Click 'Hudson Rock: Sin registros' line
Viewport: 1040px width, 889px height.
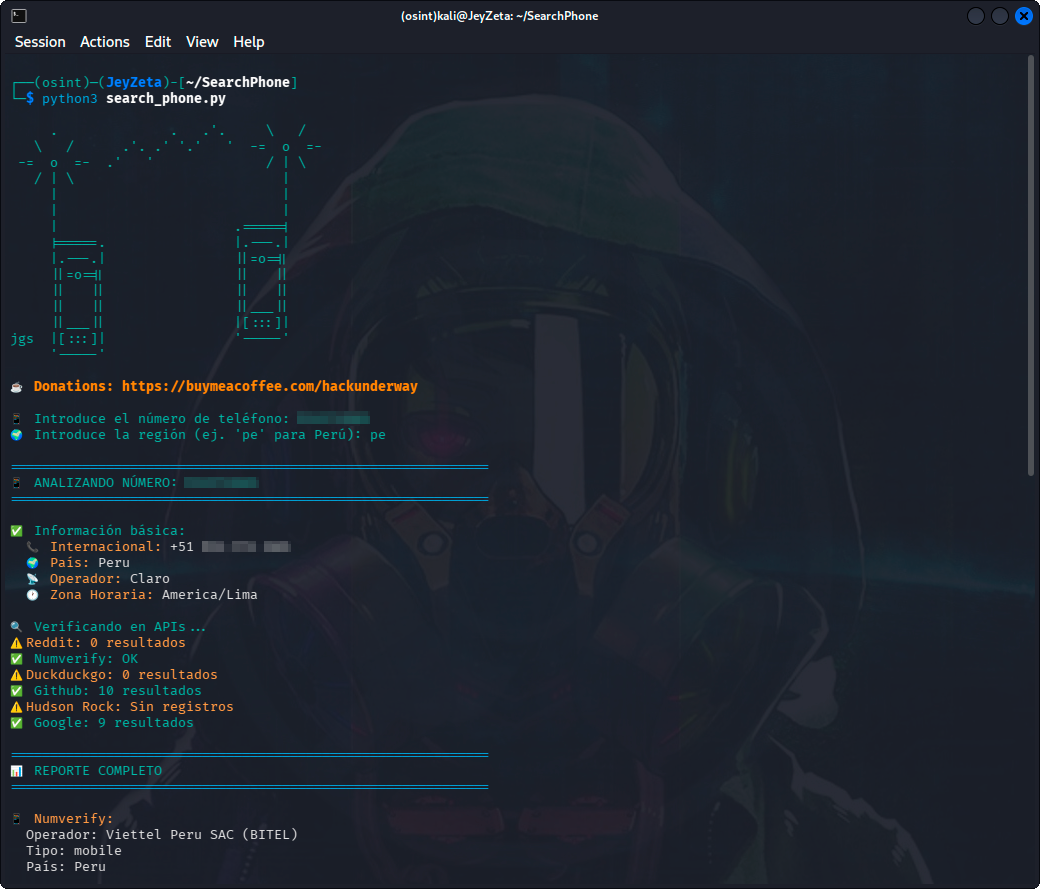tap(129, 707)
